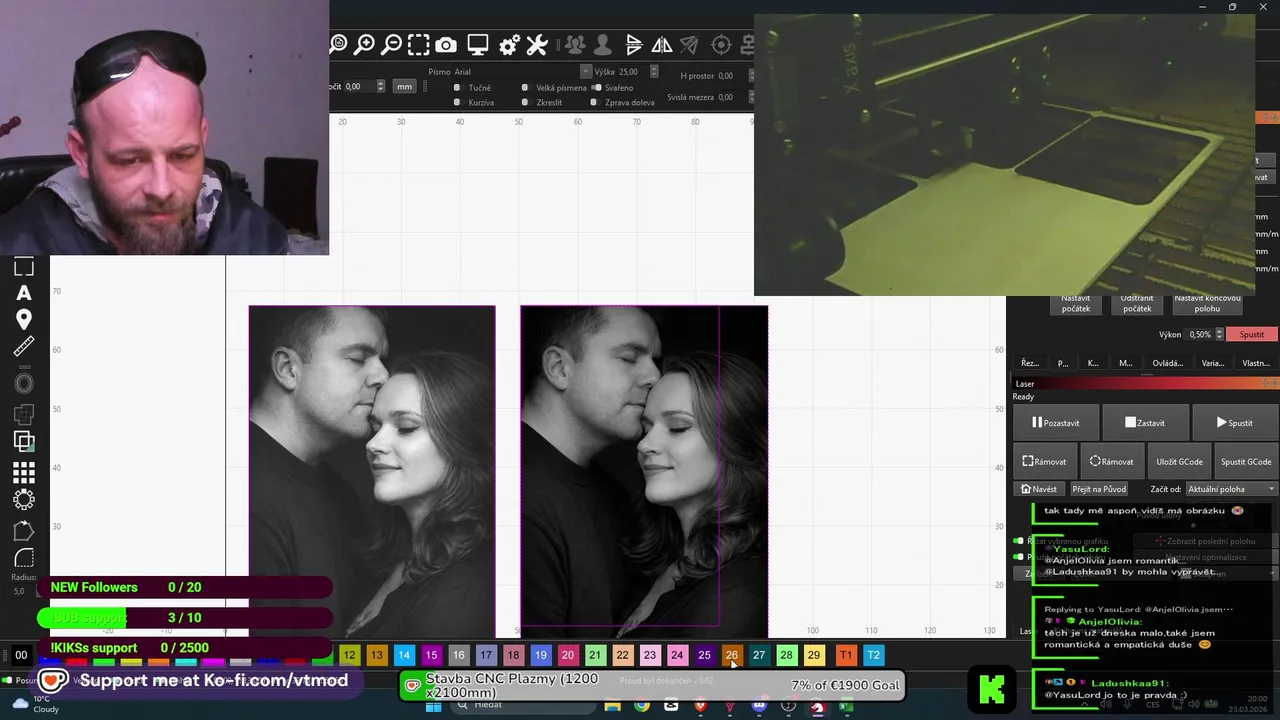Open the Začít od Aktuální poloha dropdown

pyautogui.click(x=1232, y=489)
